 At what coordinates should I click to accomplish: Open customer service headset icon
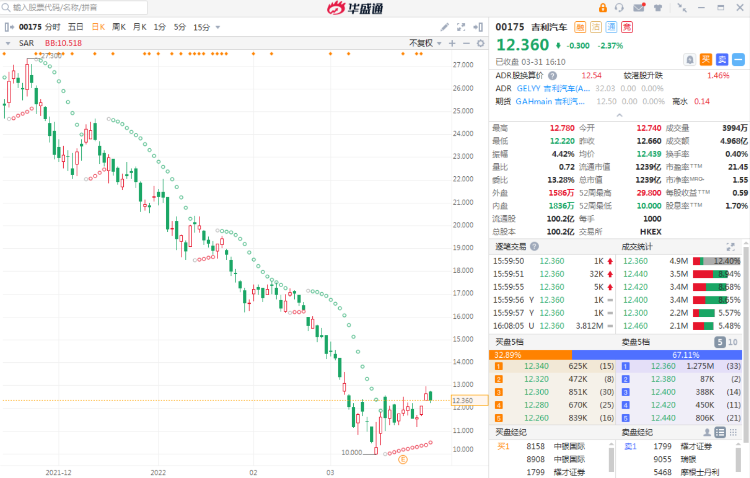tap(619, 8)
